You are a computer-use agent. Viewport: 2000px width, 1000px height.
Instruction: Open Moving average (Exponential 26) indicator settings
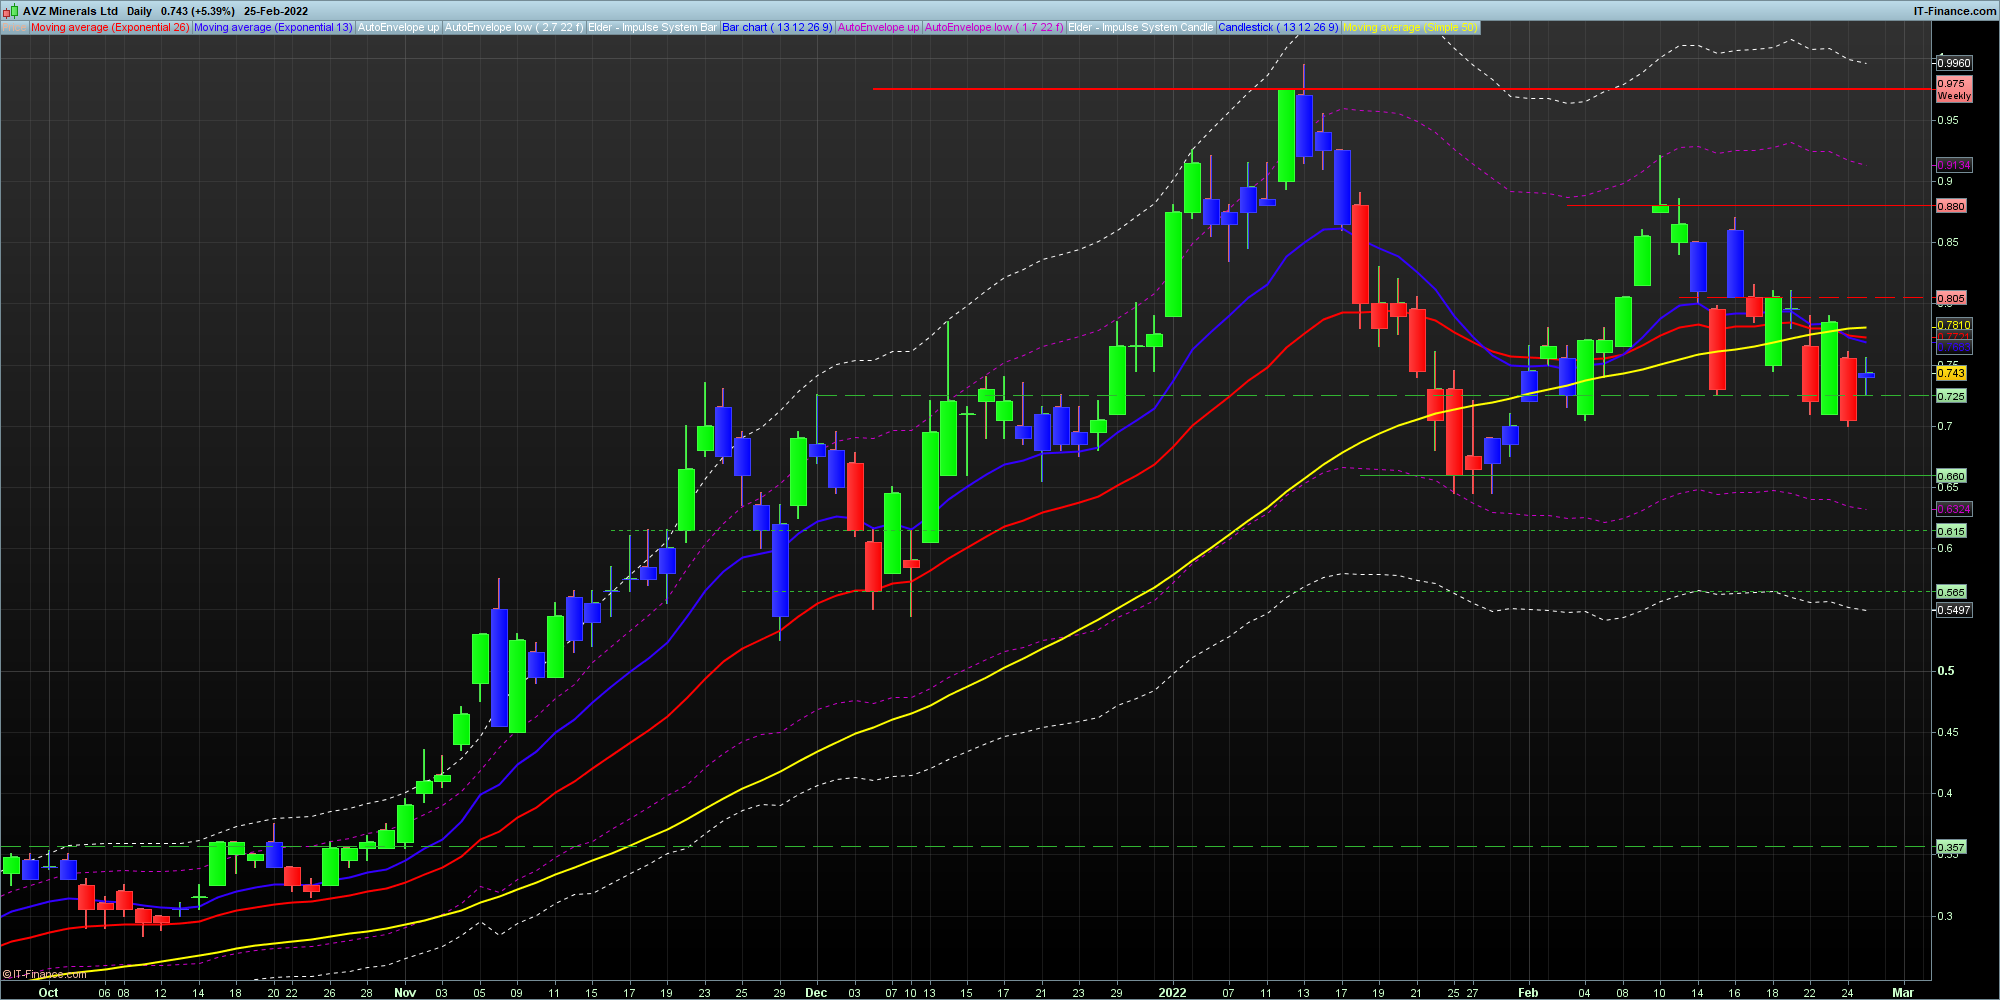tap(110, 27)
